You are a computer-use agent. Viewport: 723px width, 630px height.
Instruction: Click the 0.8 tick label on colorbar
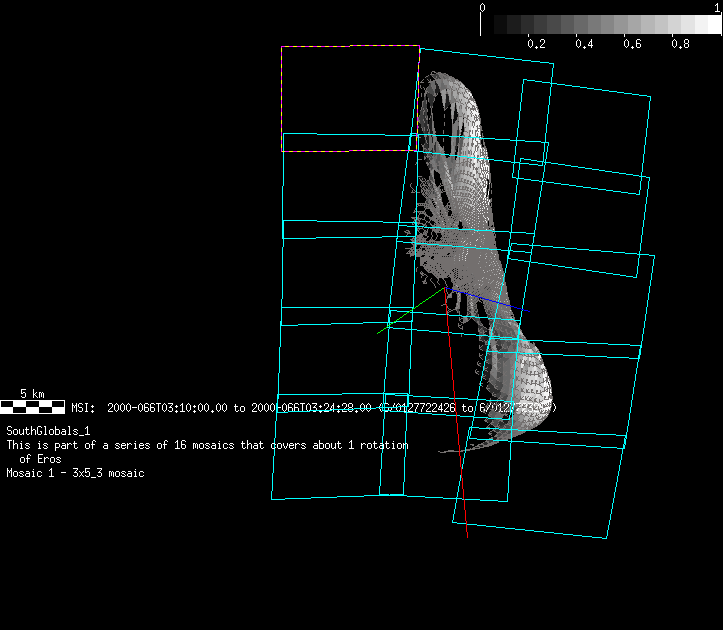(x=680, y=45)
